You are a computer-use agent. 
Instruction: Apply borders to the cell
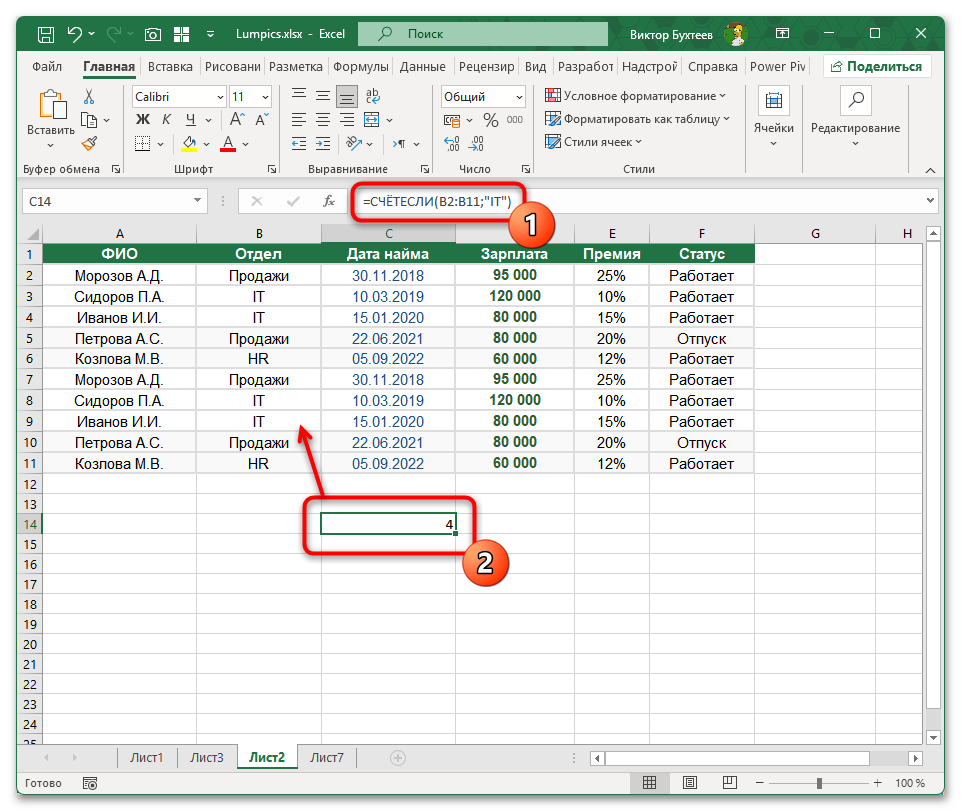click(143, 144)
